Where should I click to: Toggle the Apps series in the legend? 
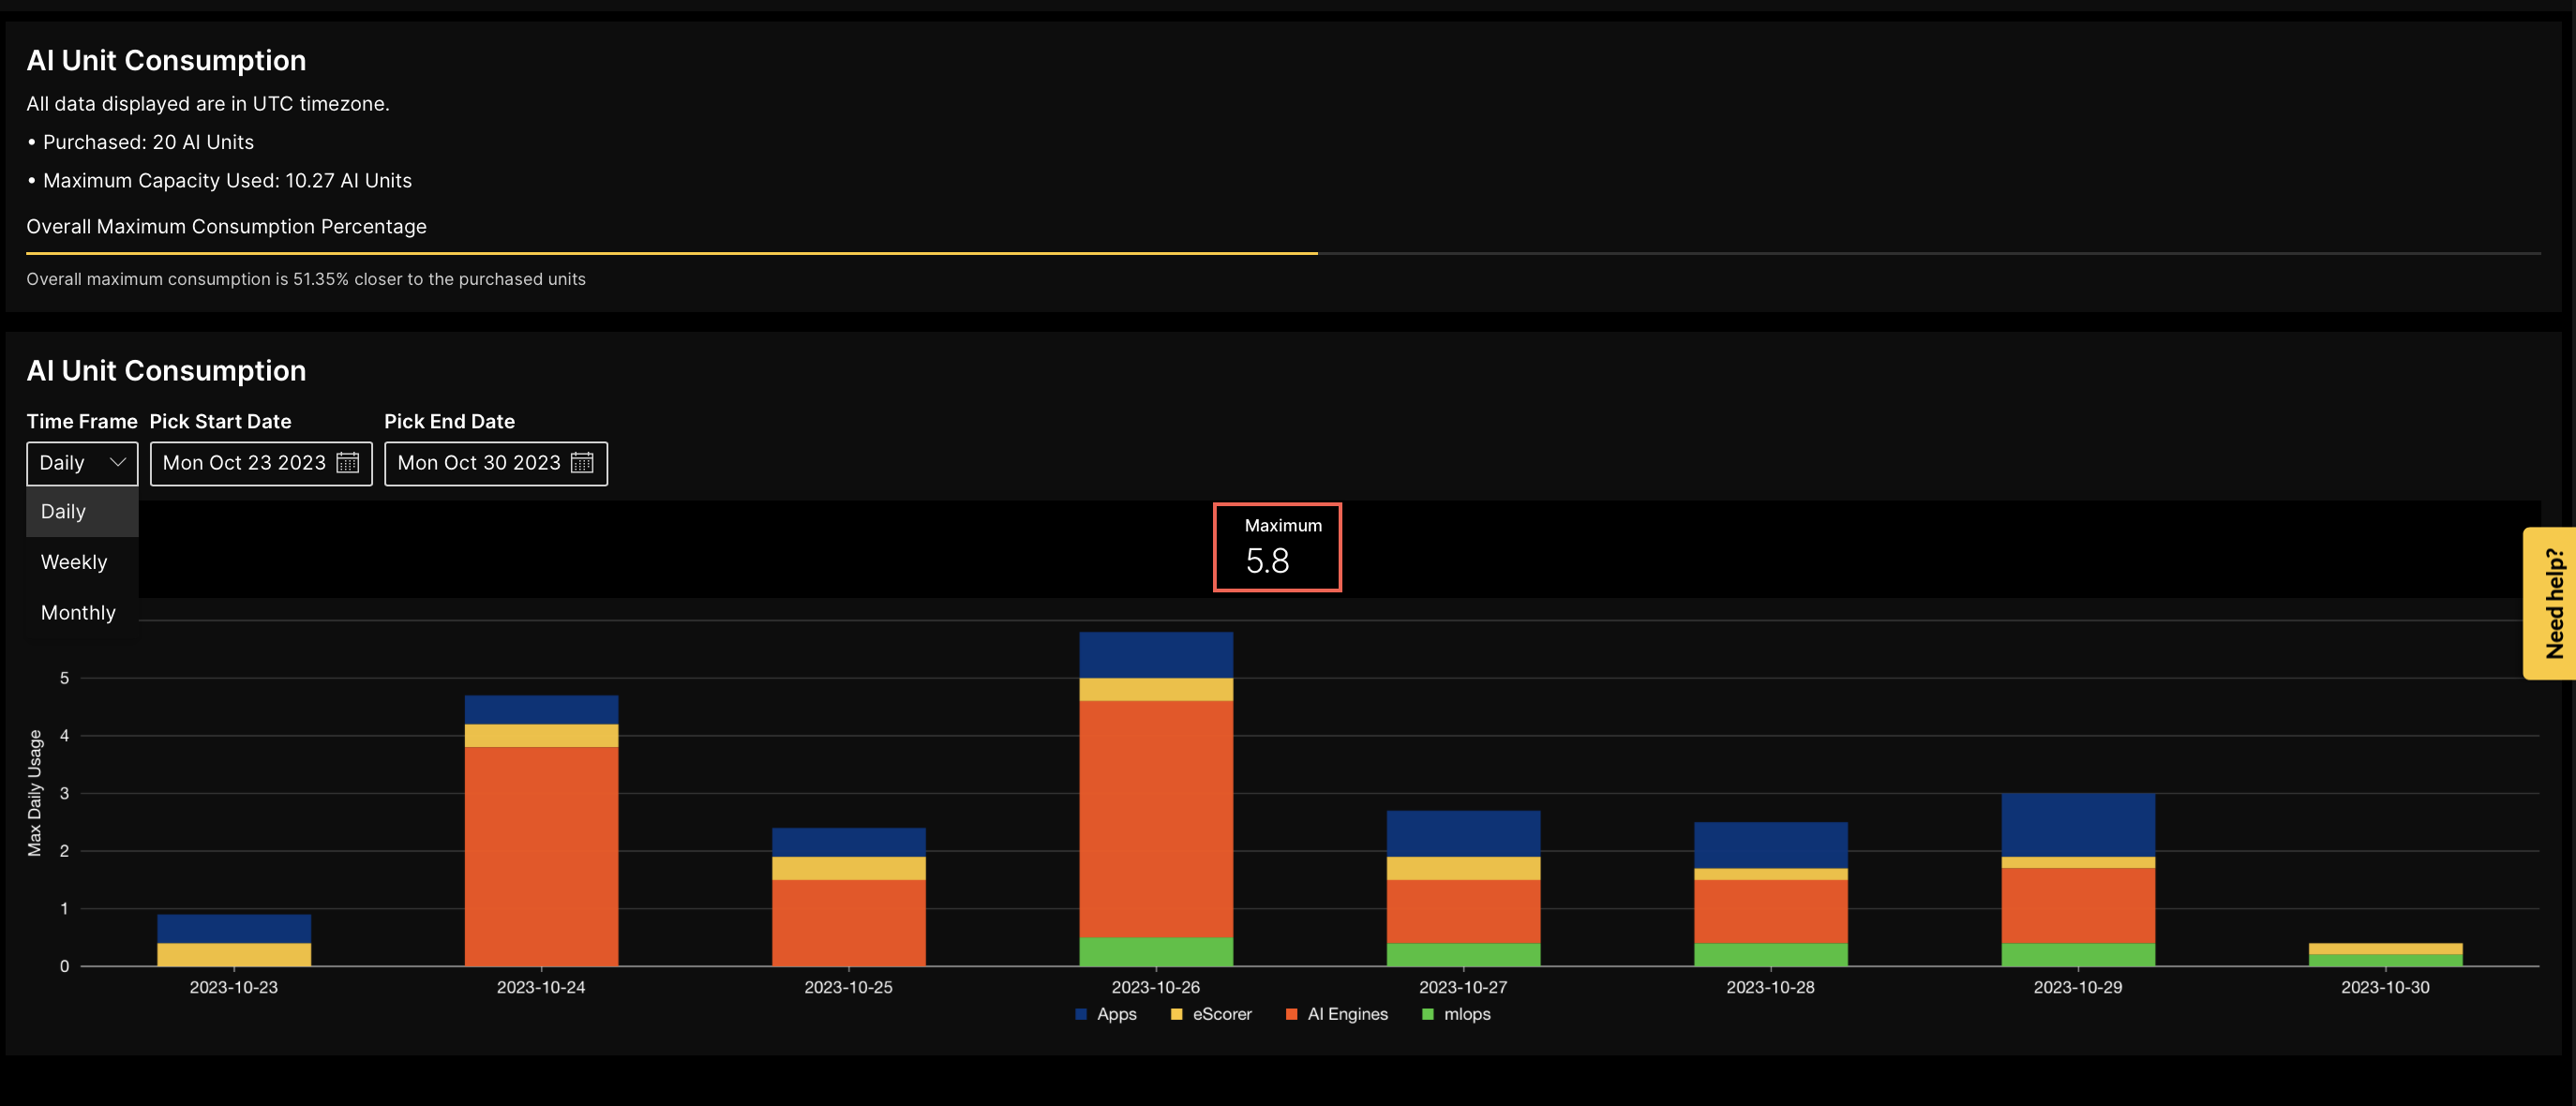pos(1105,1014)
